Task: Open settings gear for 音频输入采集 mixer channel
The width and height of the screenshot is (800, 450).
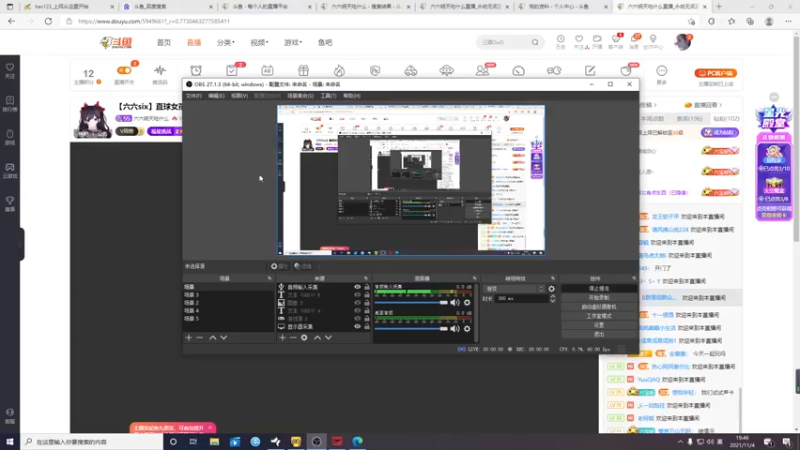Action: point(467,303)
